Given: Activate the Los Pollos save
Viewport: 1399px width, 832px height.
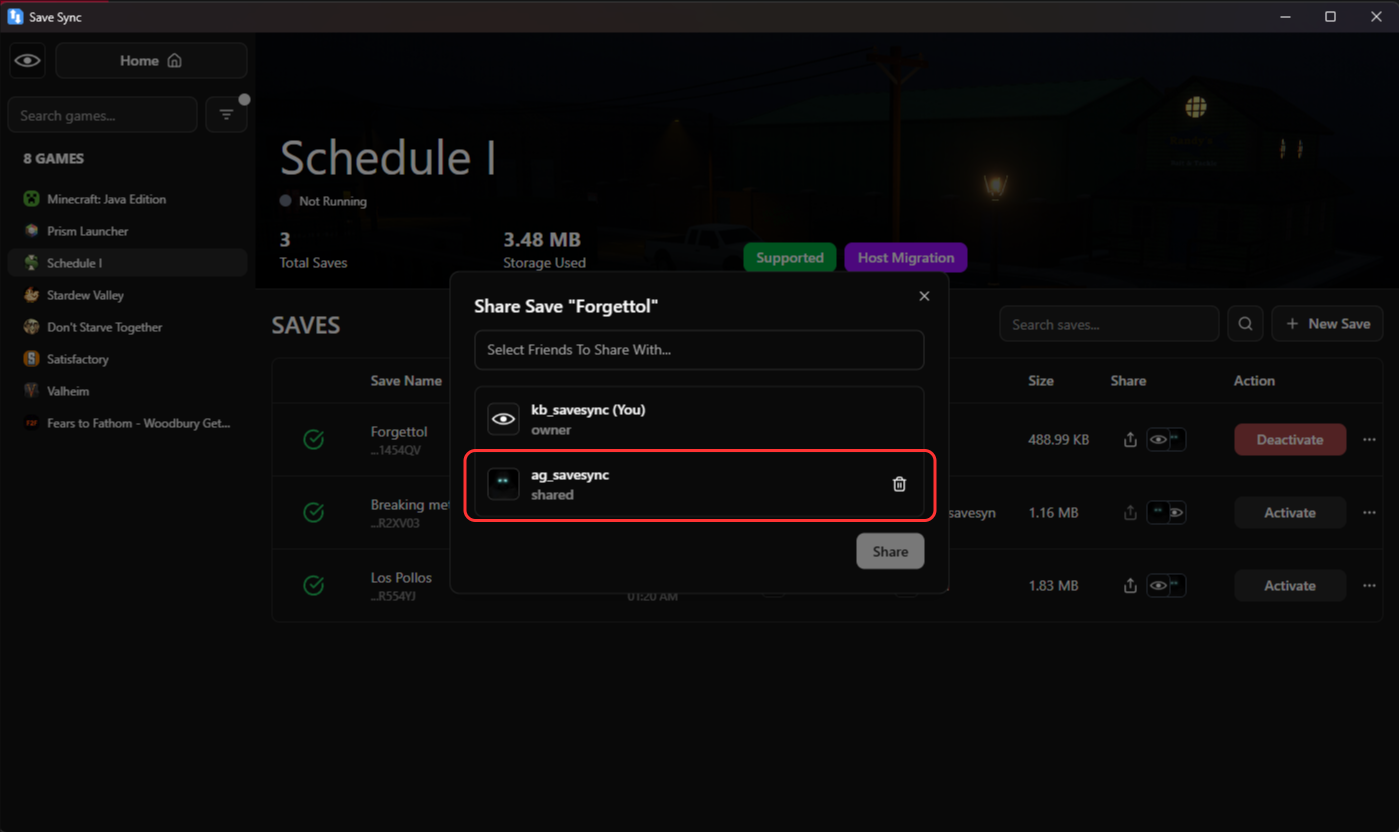Looking at the screenshot, I should point(1290,585).
